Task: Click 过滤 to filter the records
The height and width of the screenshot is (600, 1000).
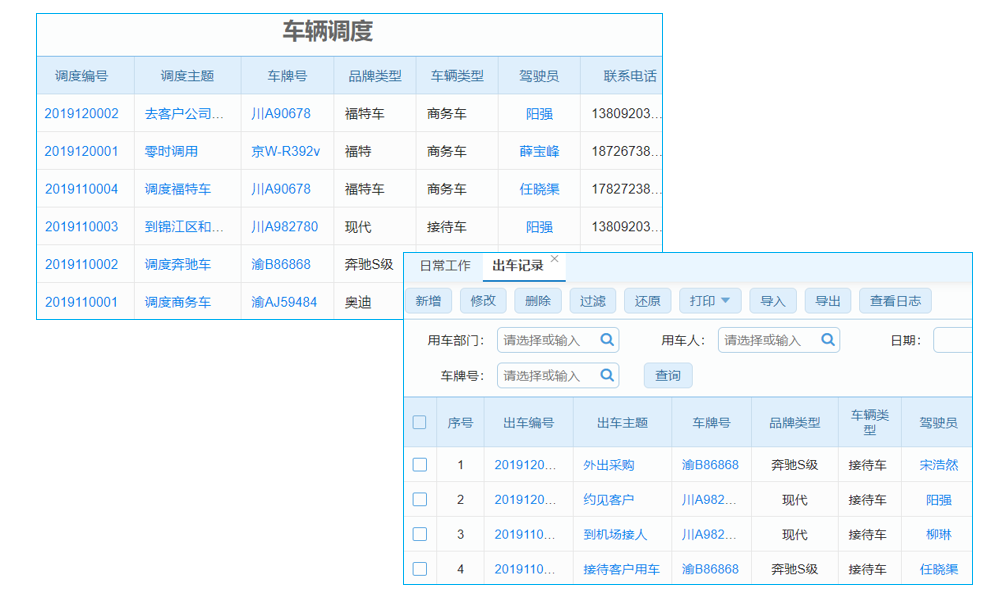Action: click(x=592, y=300)
